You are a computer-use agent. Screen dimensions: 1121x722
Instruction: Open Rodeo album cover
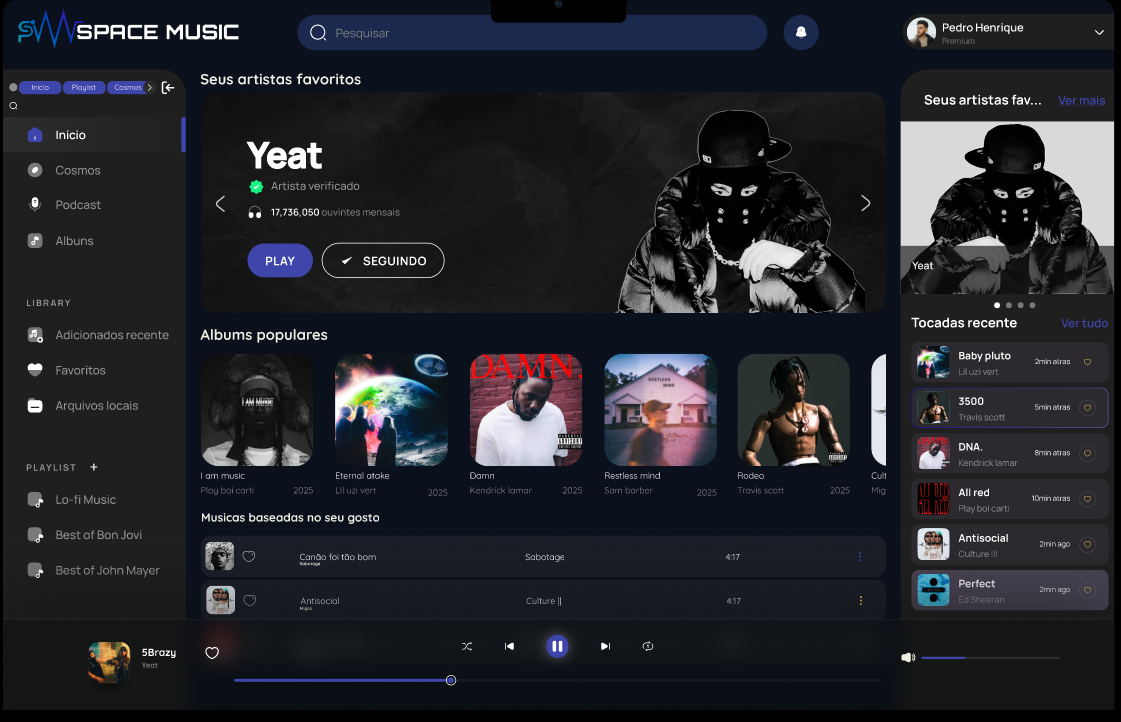point(794,410)
